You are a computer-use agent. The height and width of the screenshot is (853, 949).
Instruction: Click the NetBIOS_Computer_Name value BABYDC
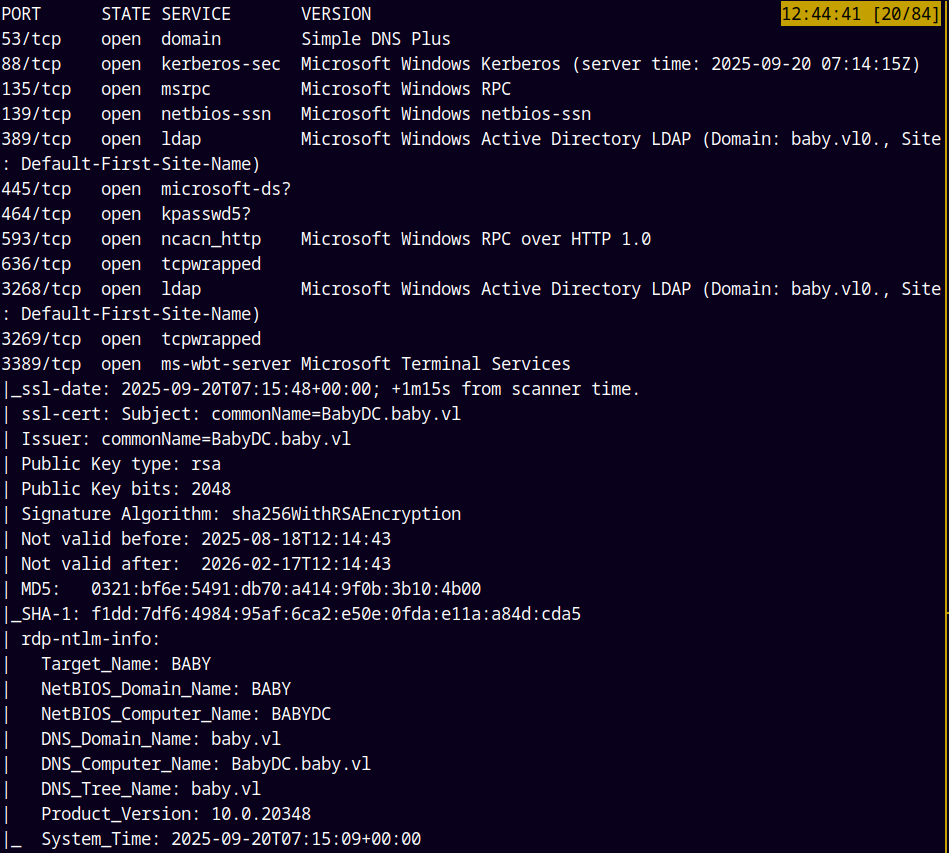(301, 714)
